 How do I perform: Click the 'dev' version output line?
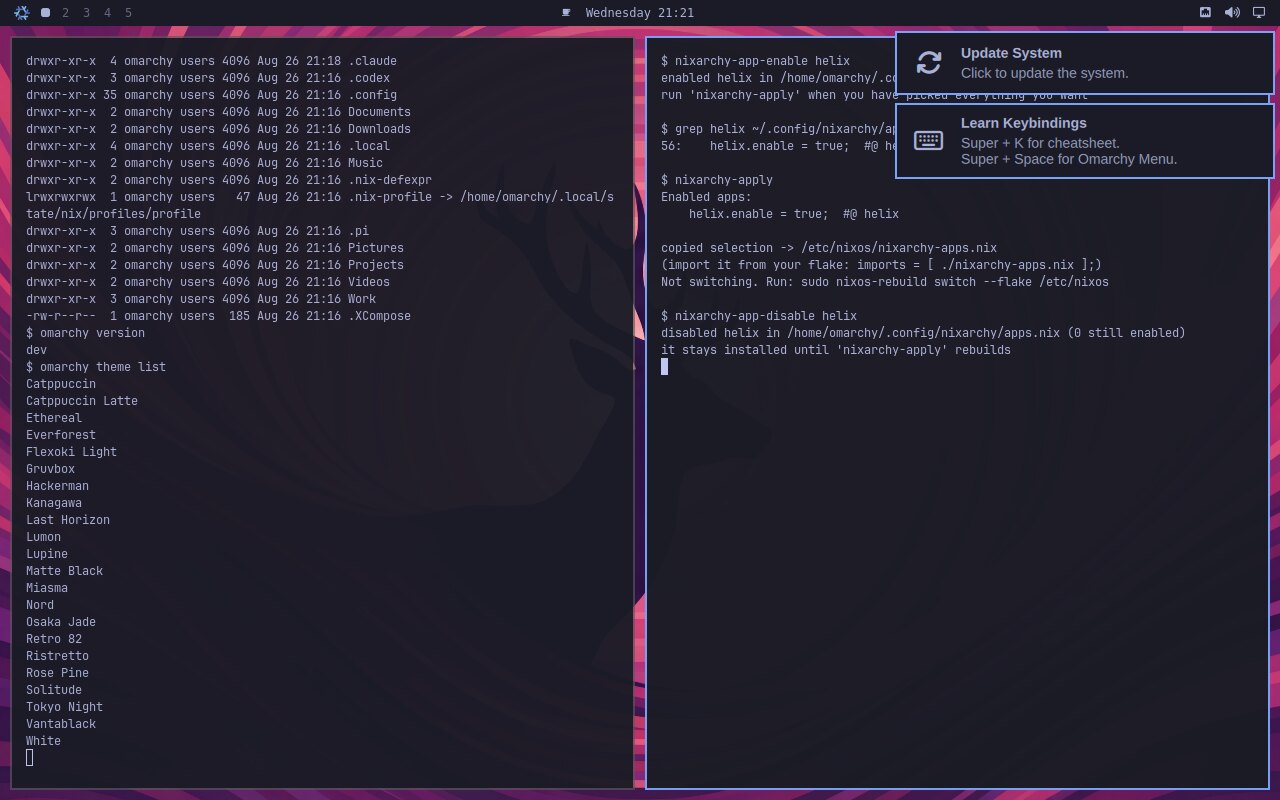36,350
